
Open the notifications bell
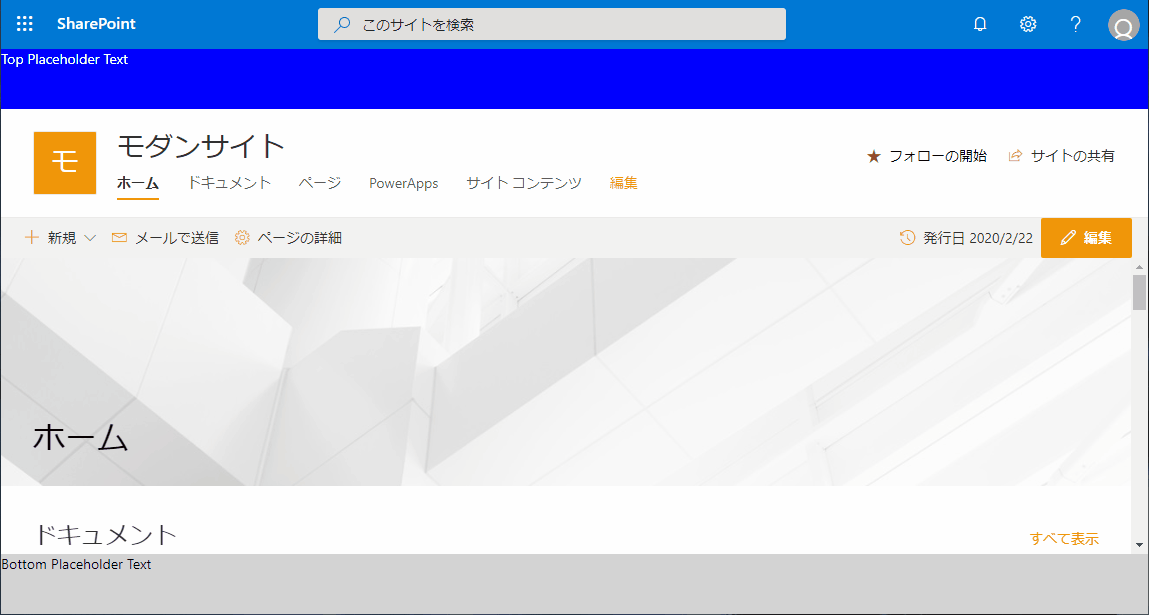pos(980,24)
